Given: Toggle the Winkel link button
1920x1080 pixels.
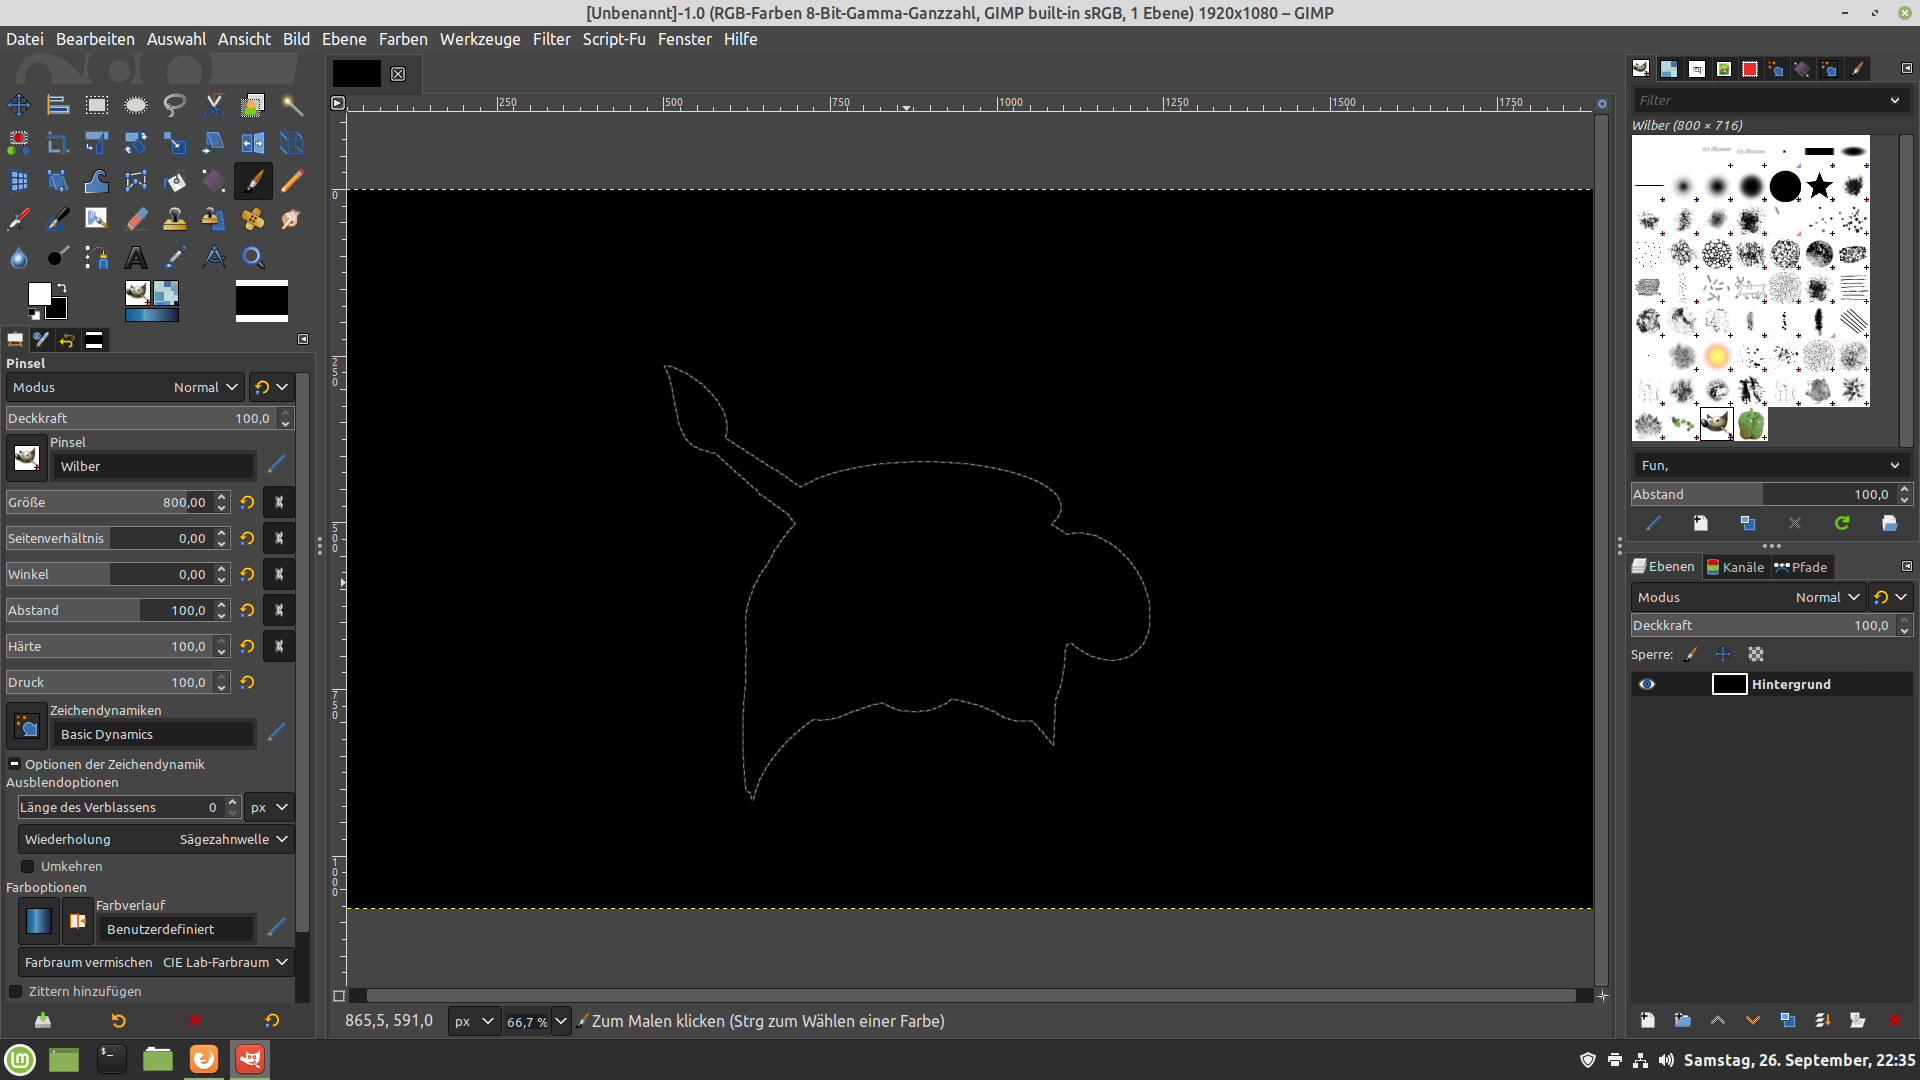Looking at the screenshot, I should tap(279, 574).
